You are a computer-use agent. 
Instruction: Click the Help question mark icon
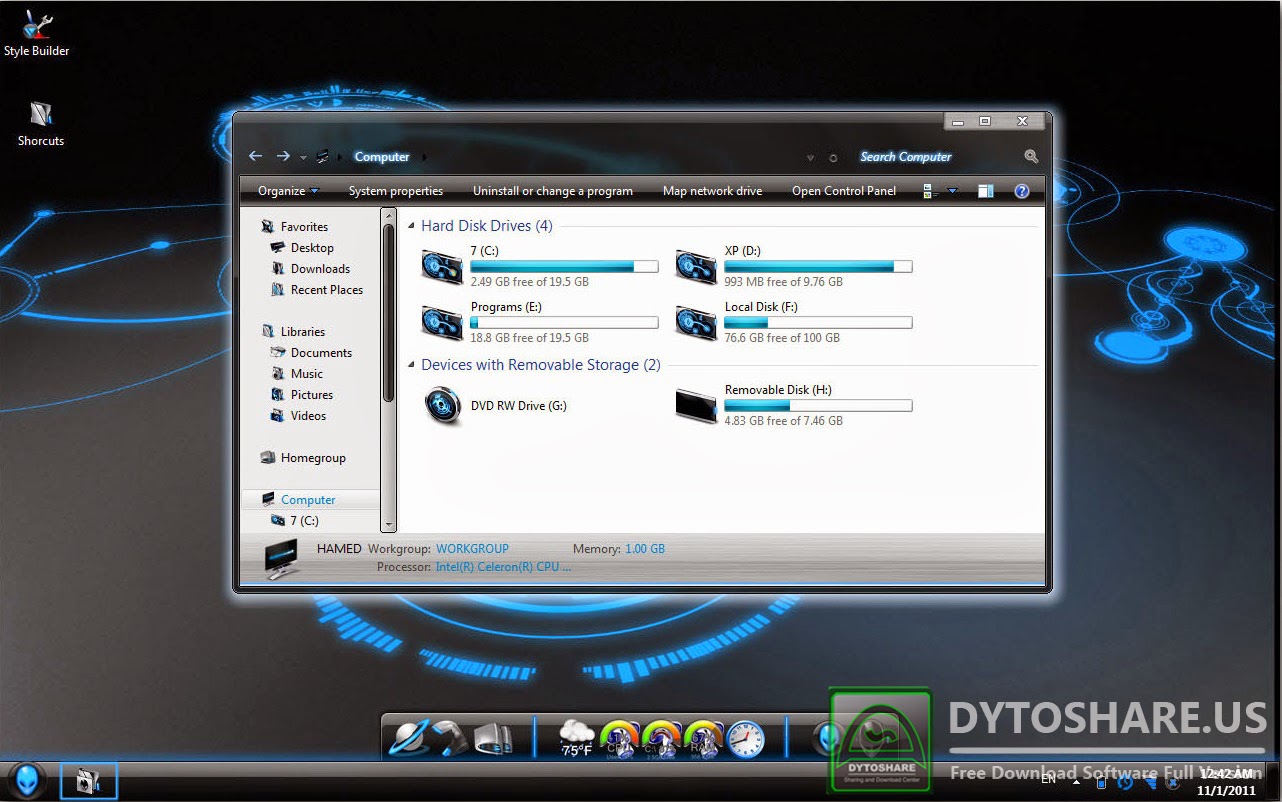(x=1022, y=190)
